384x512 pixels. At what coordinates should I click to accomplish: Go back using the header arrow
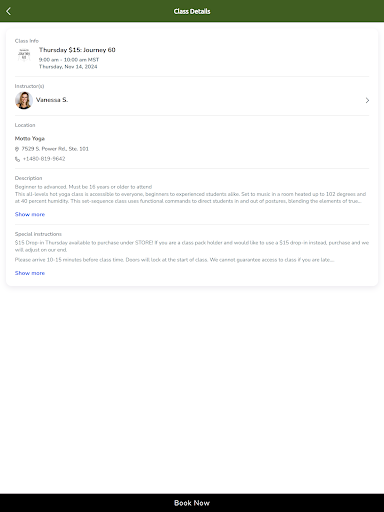click(9, 11)
